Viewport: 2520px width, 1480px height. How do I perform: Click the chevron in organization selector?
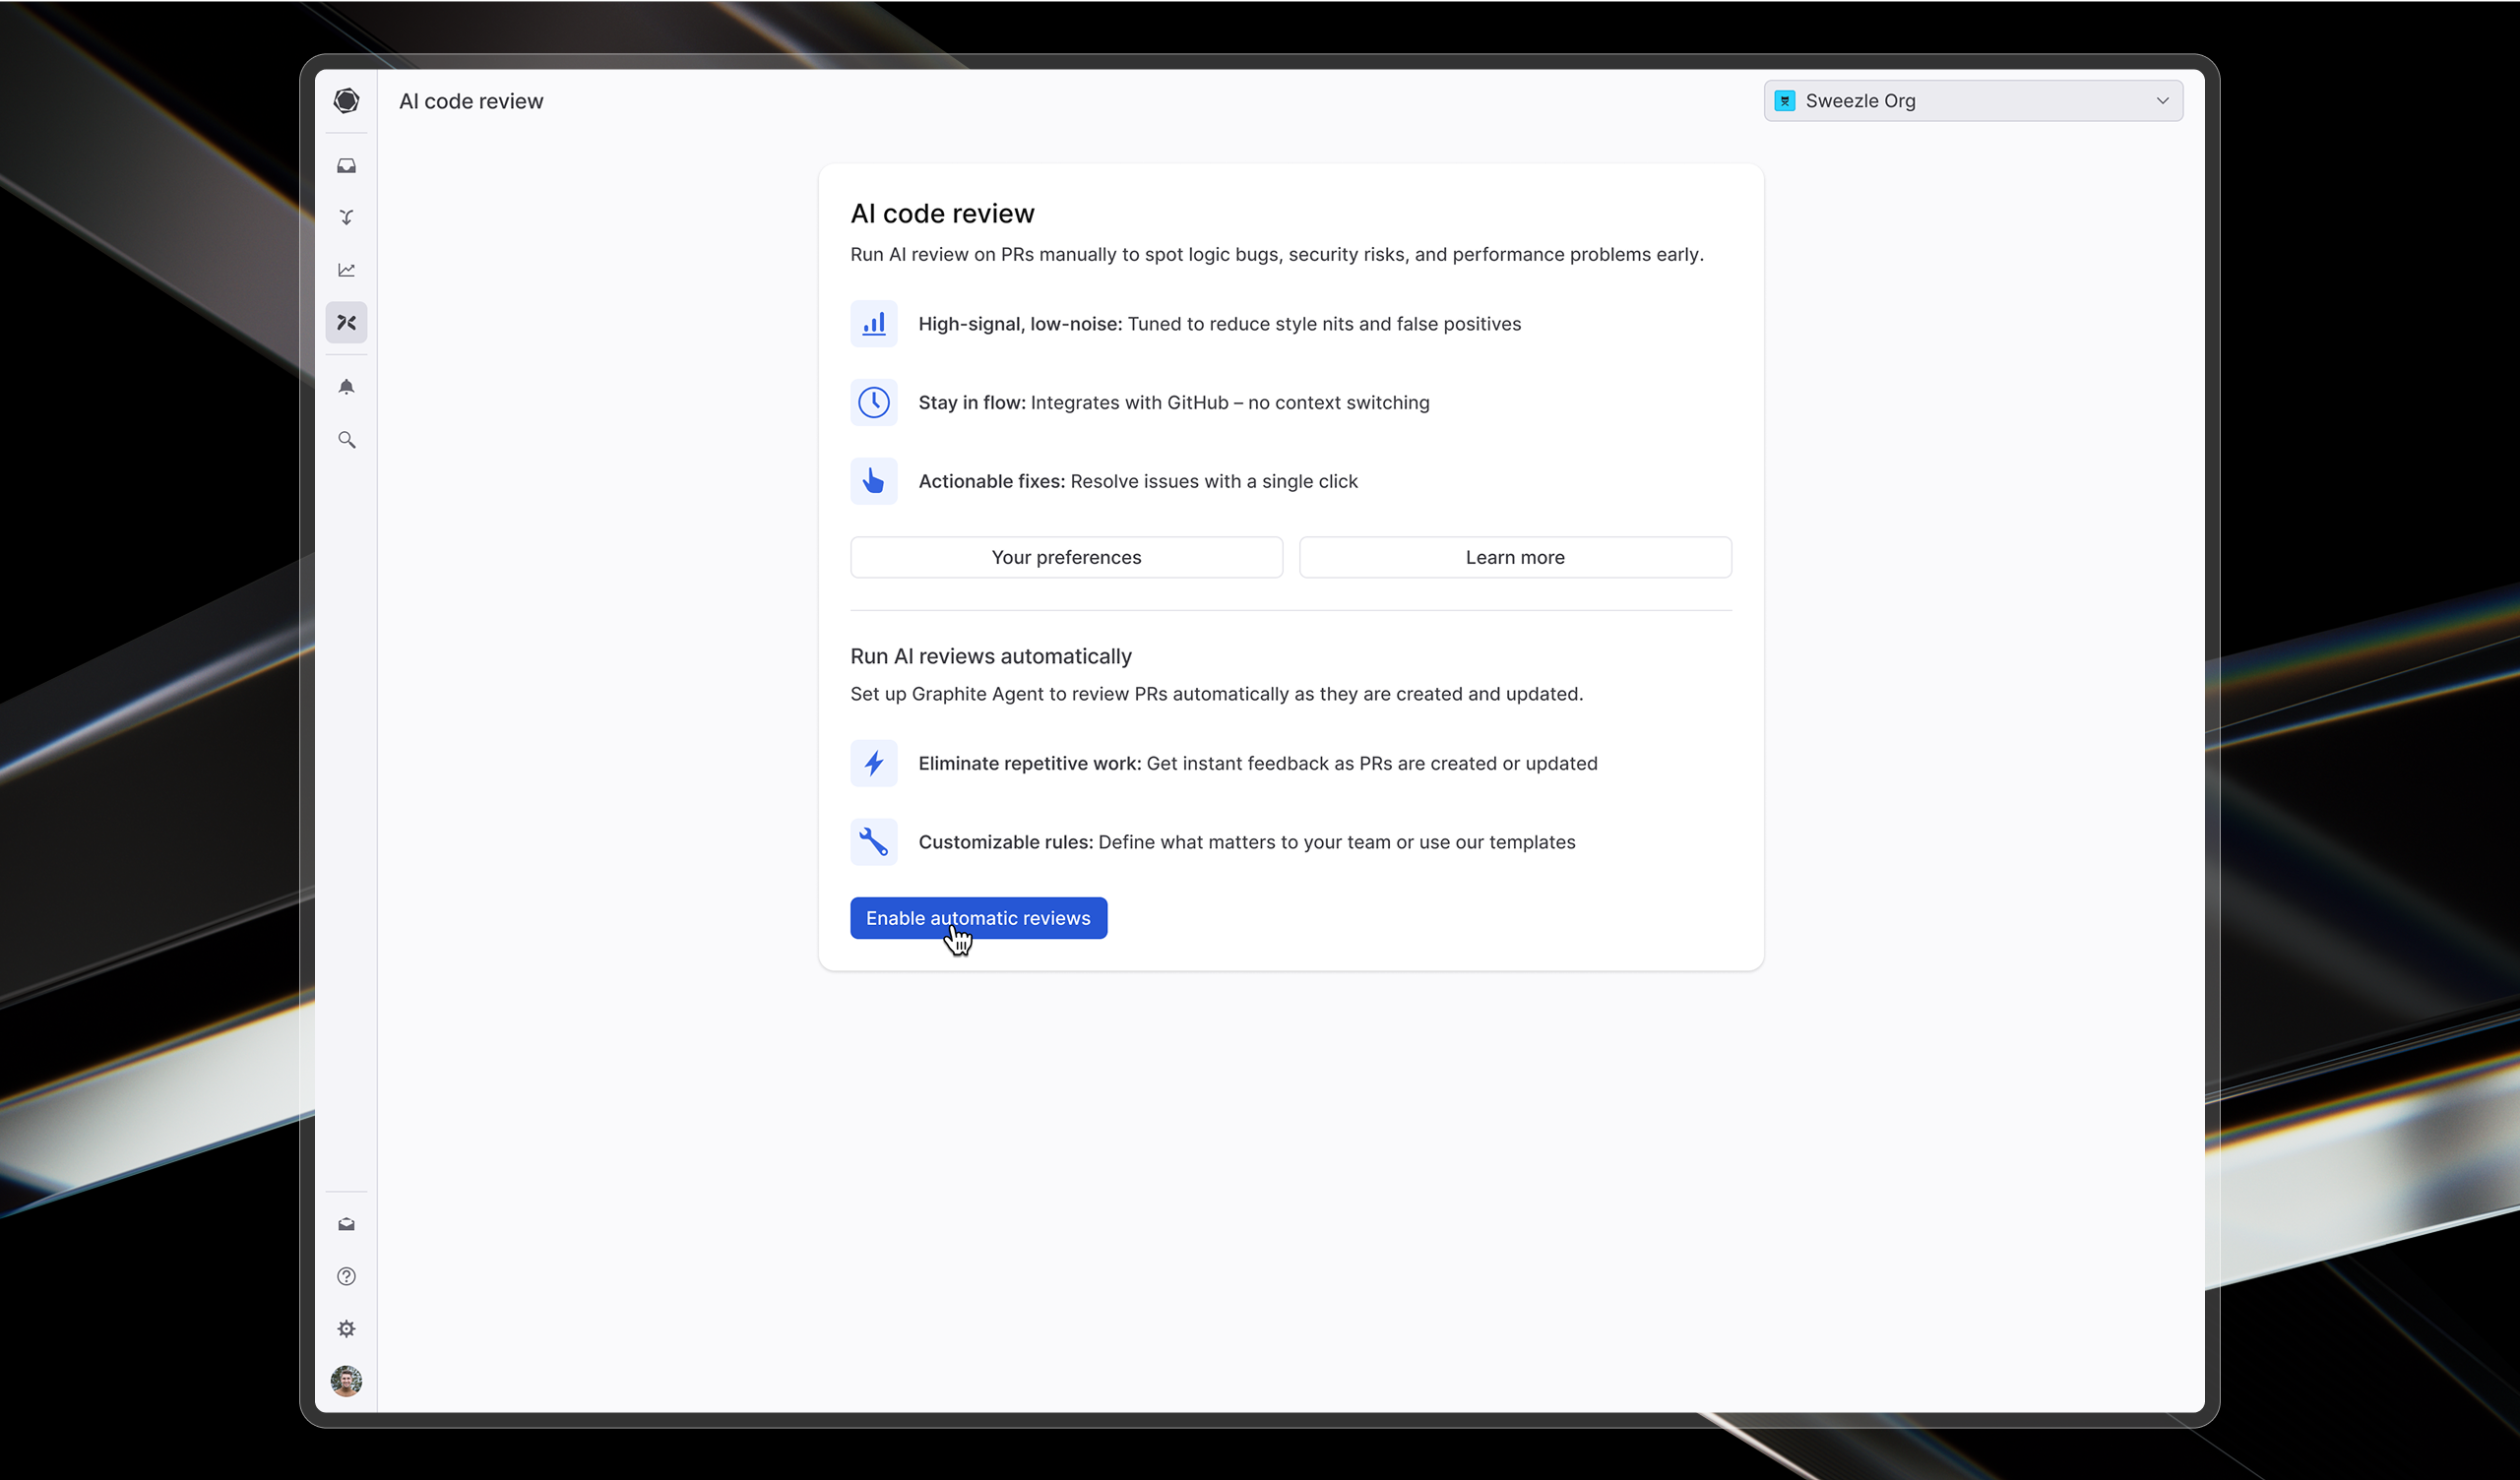[x=2162, y=101]
